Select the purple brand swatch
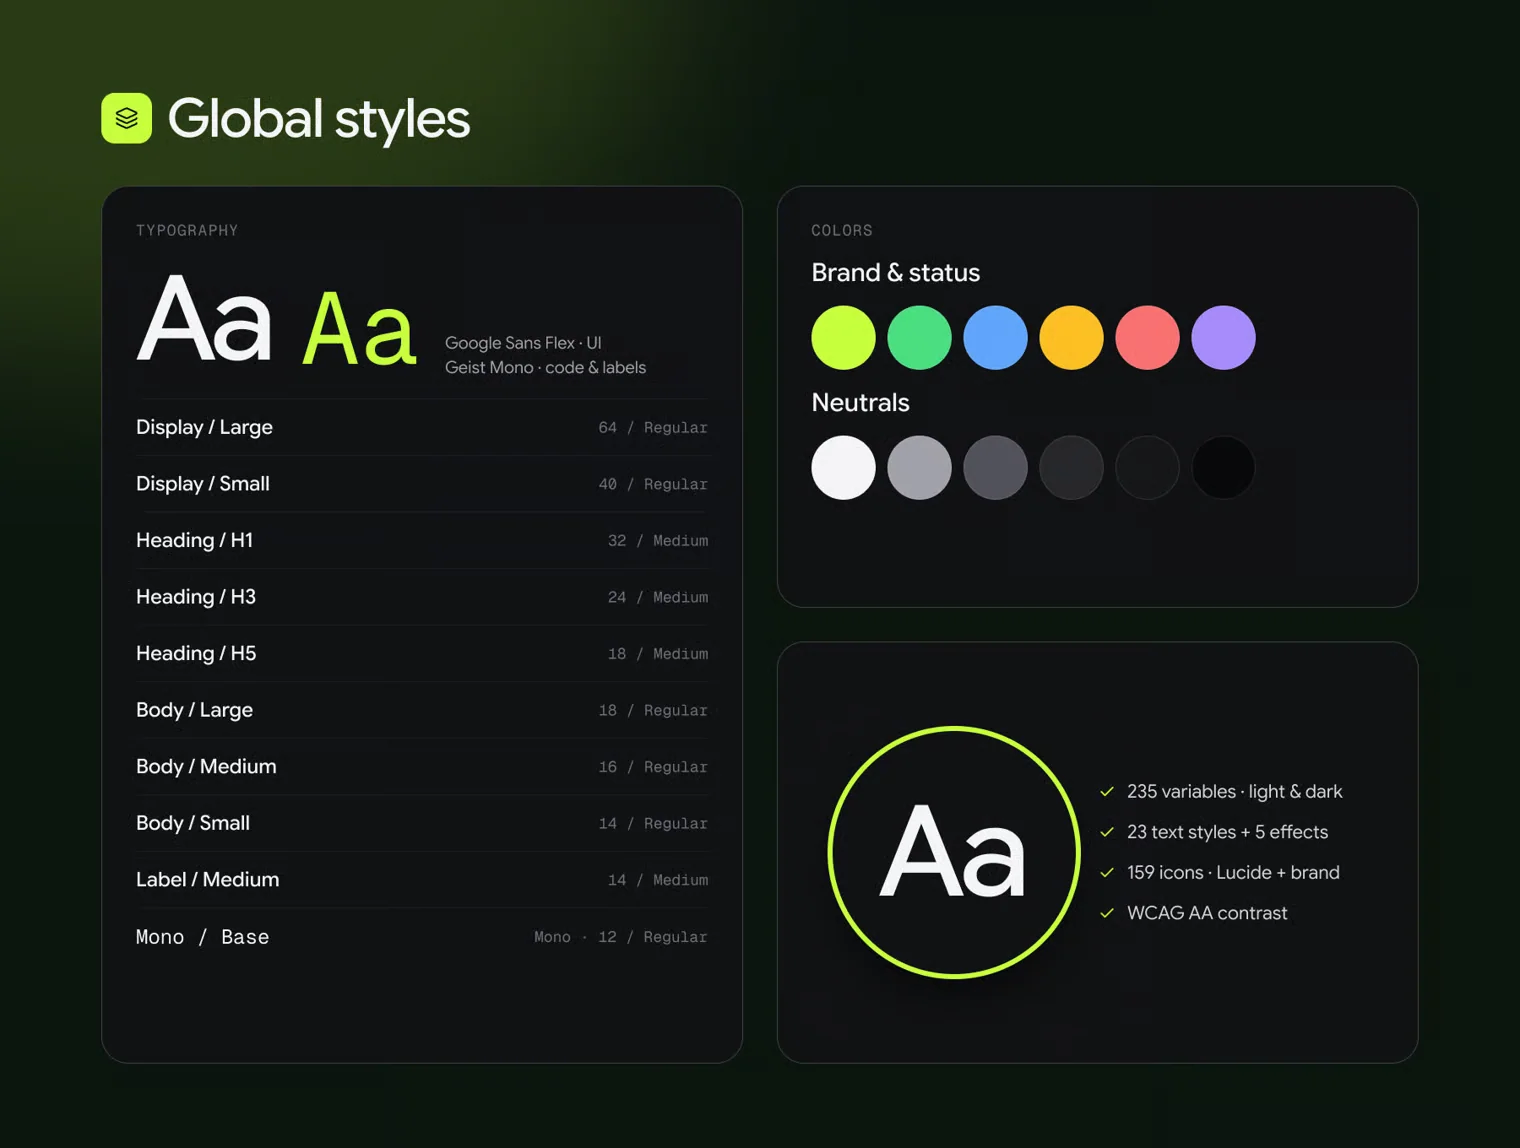 [x=1223, y=338]
